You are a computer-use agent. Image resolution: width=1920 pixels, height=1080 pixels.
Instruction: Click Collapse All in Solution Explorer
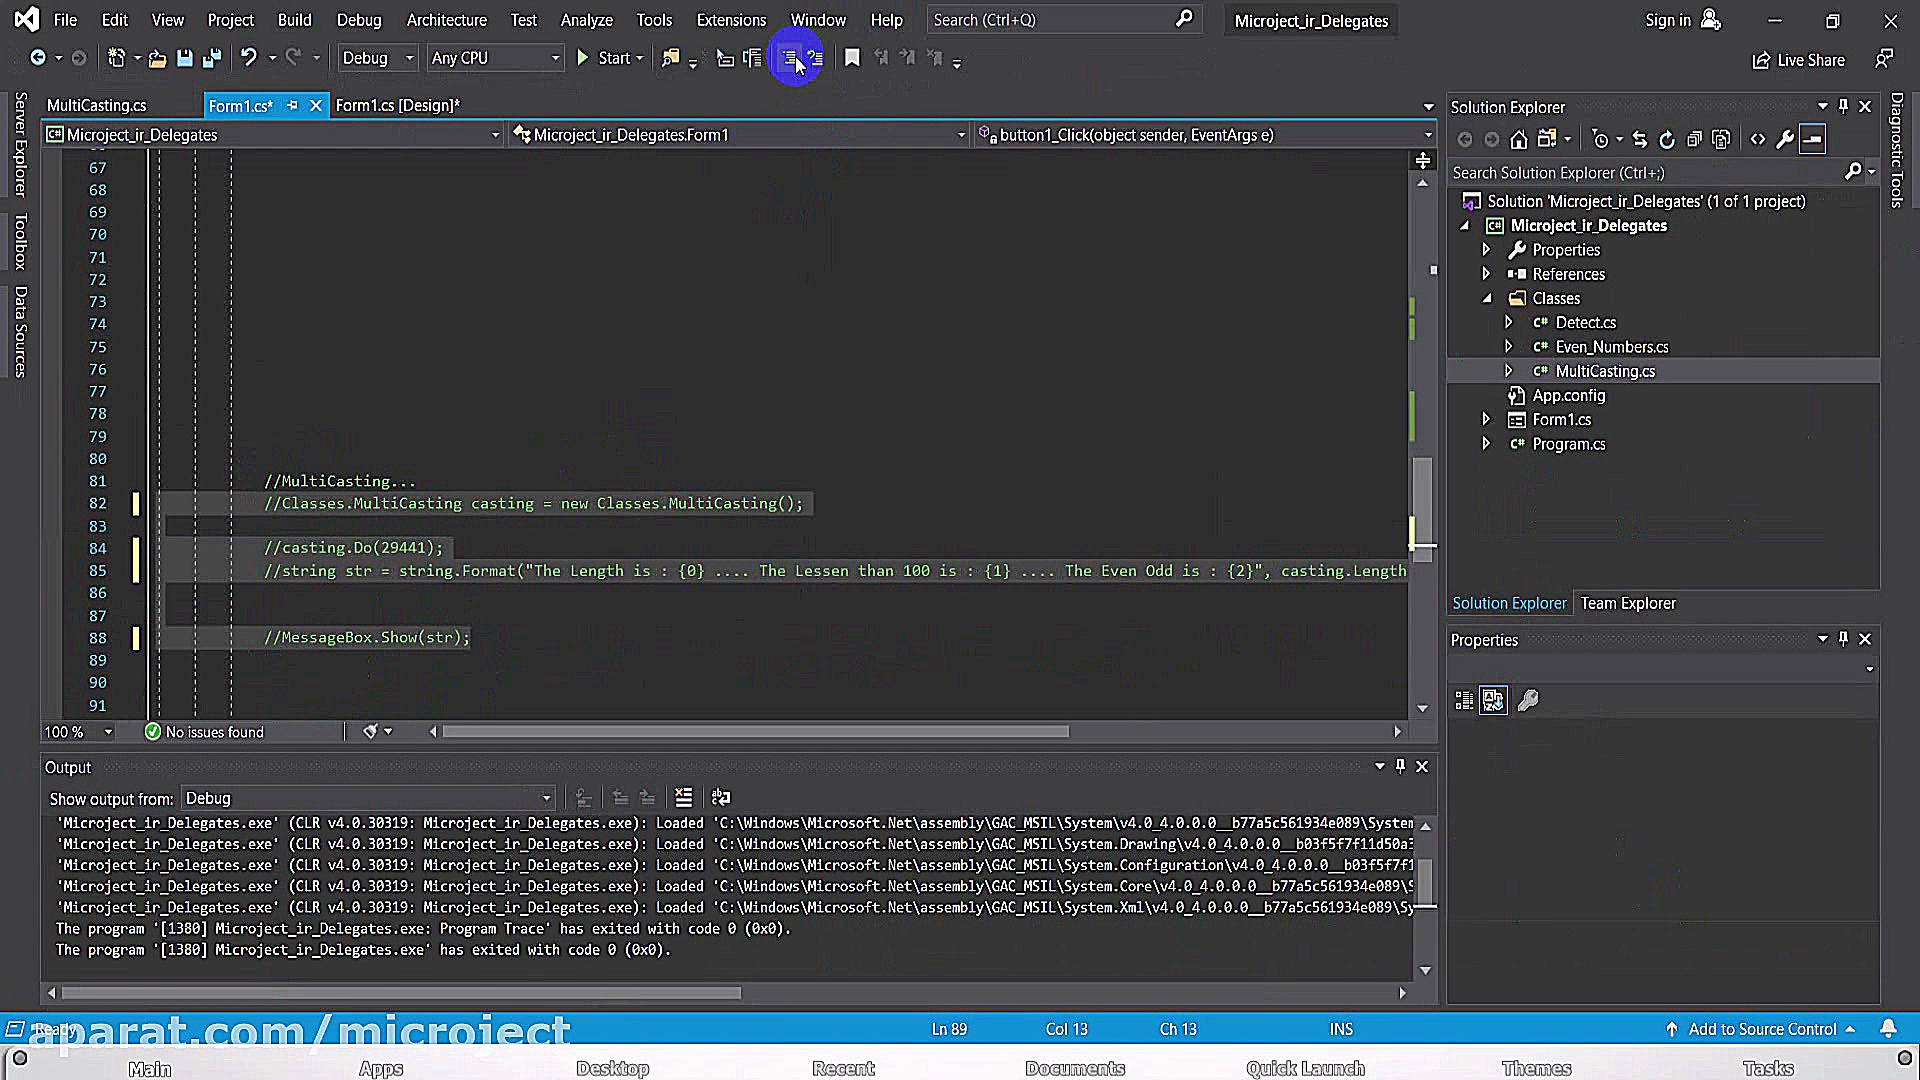click(x=1694, y=139)
